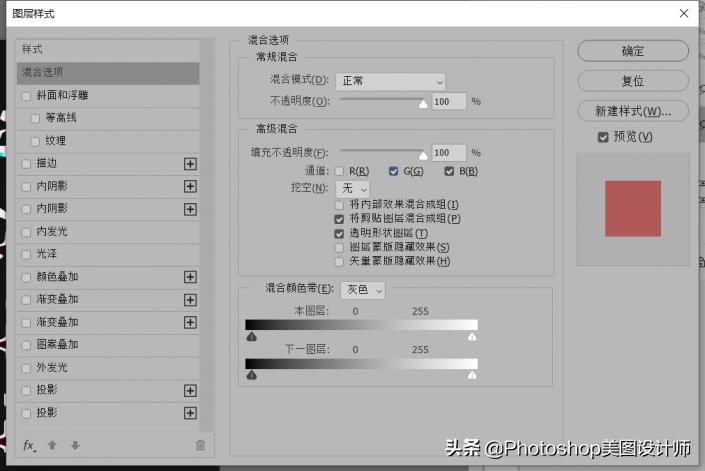Uncheck the B(B) channel checkbox
This screenshot has height=471, width=705.
(x=449, y=171)
